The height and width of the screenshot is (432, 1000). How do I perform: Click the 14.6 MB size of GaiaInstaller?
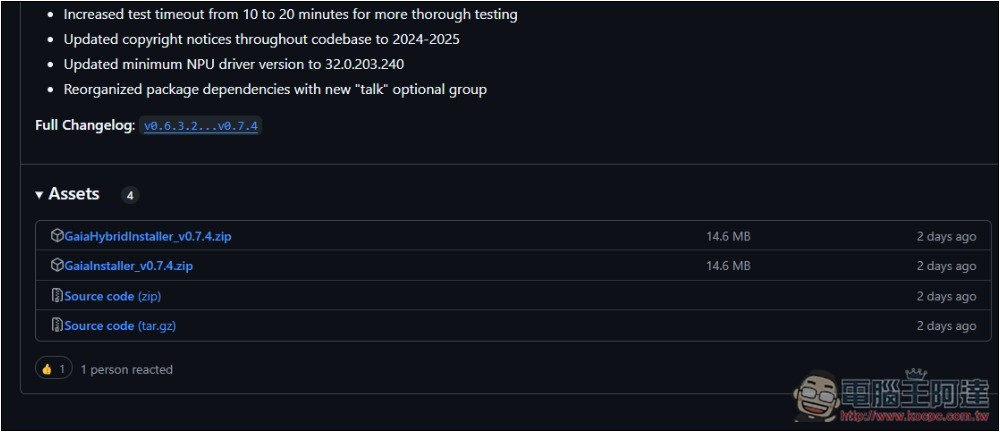pyautogui.click(x=728, y=266)
